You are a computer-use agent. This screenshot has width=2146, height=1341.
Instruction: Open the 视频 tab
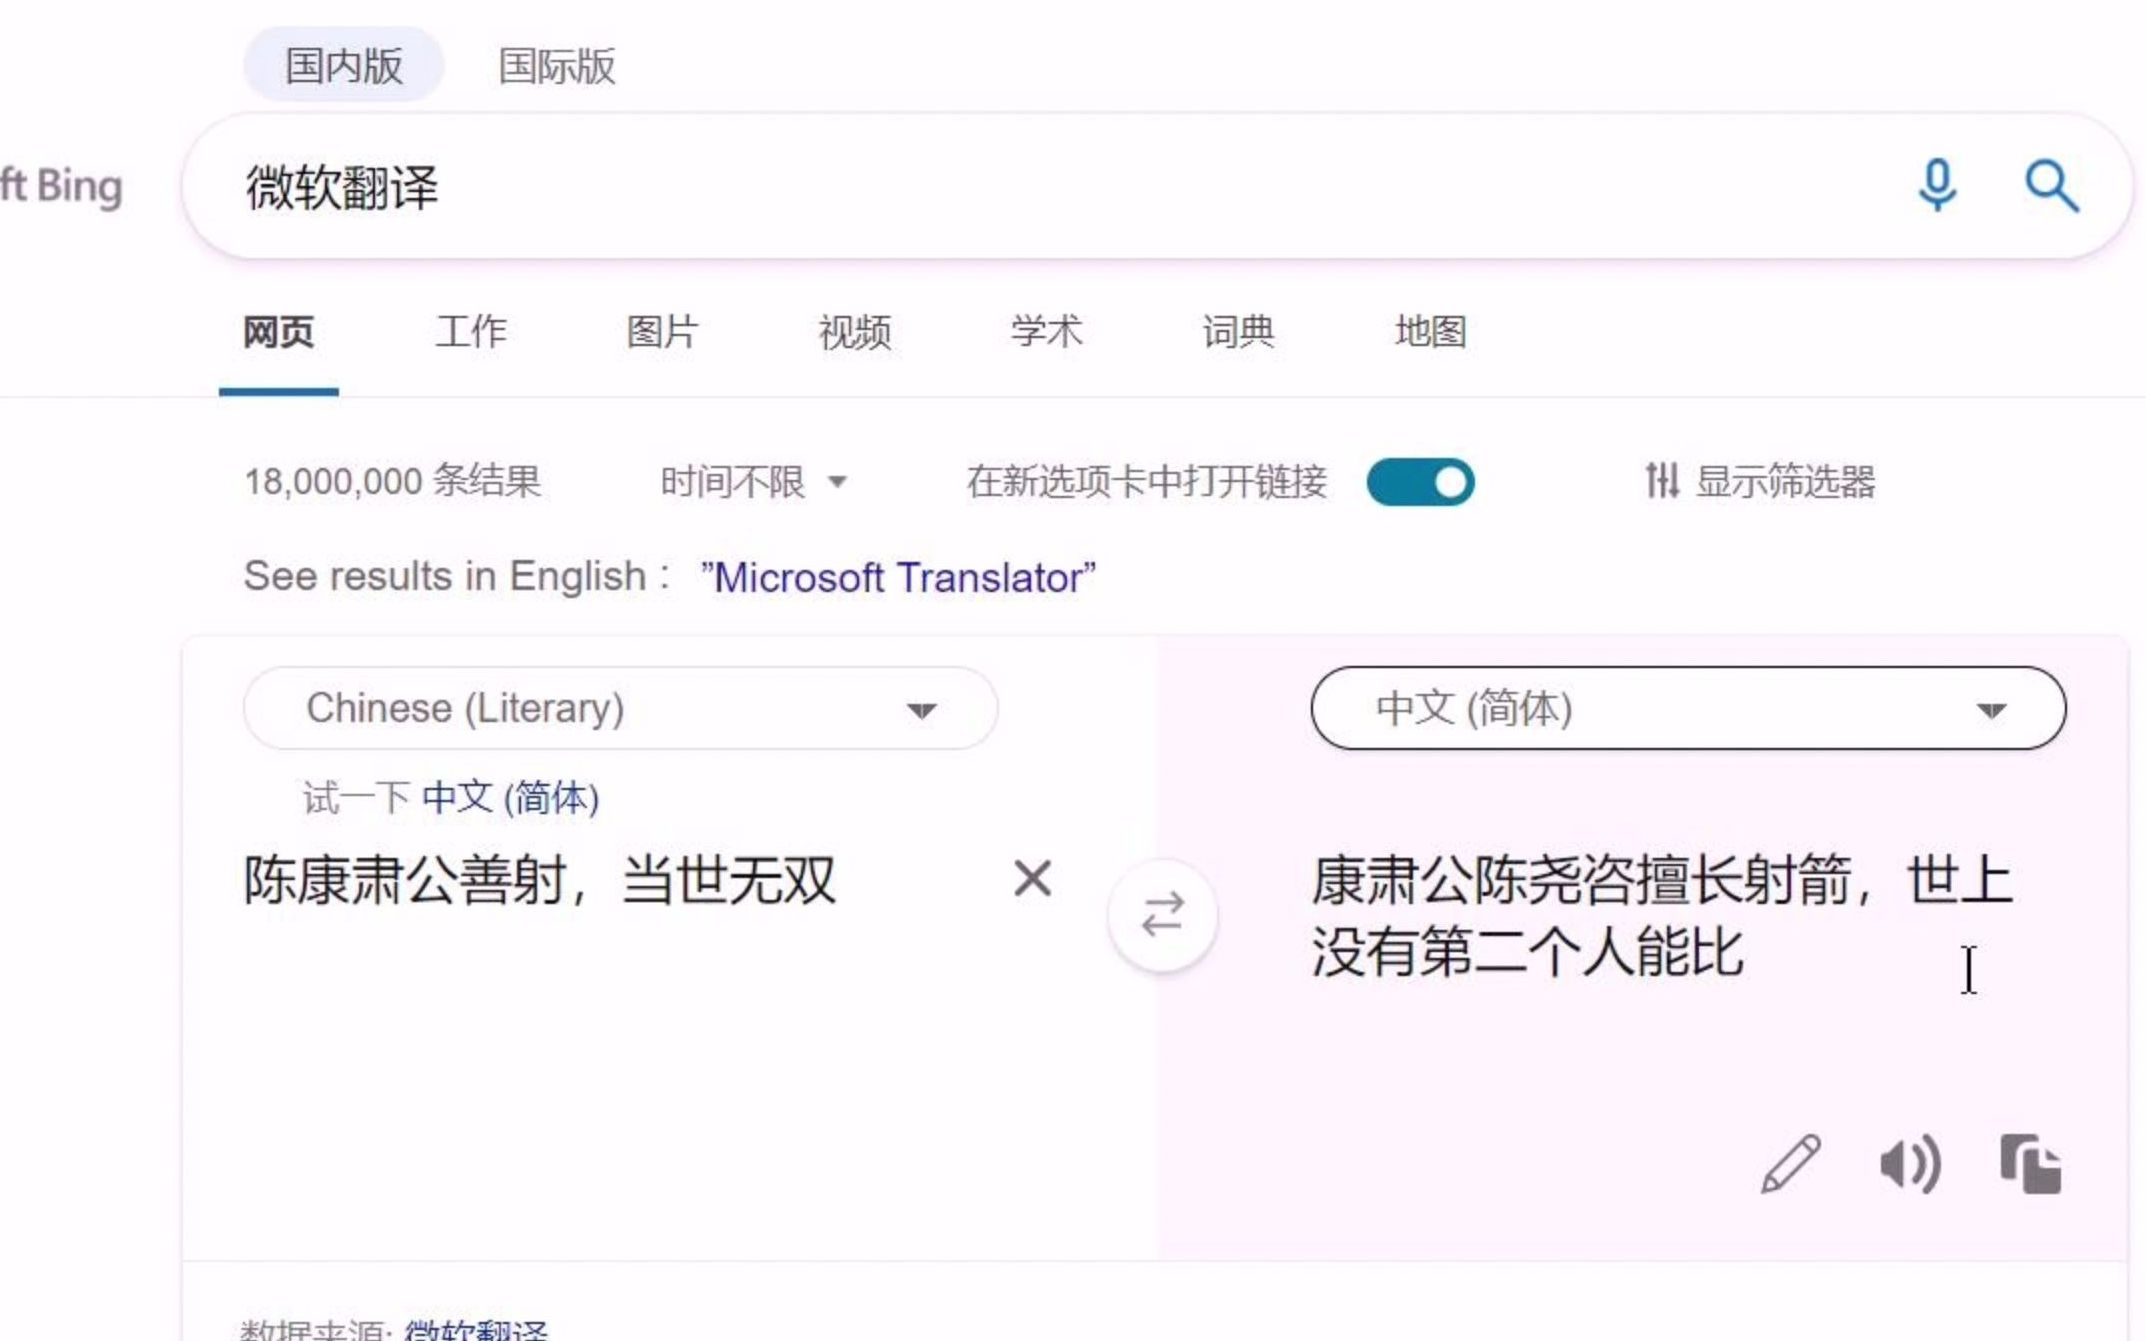[855, 332]
